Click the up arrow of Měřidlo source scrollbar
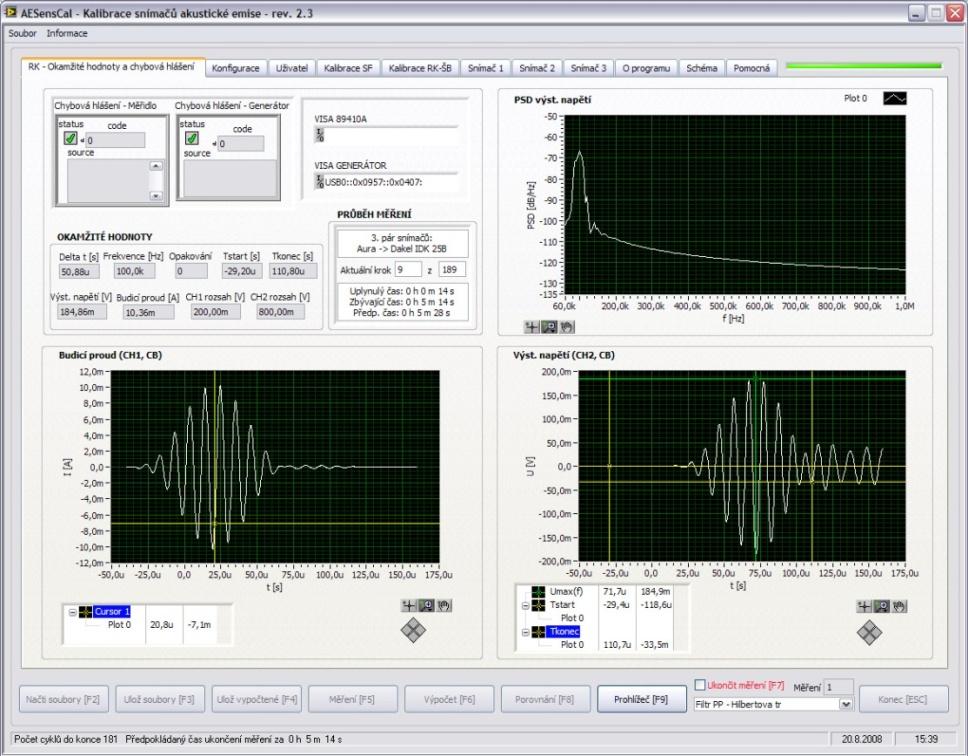968x756 pixels. coord(156,165)
